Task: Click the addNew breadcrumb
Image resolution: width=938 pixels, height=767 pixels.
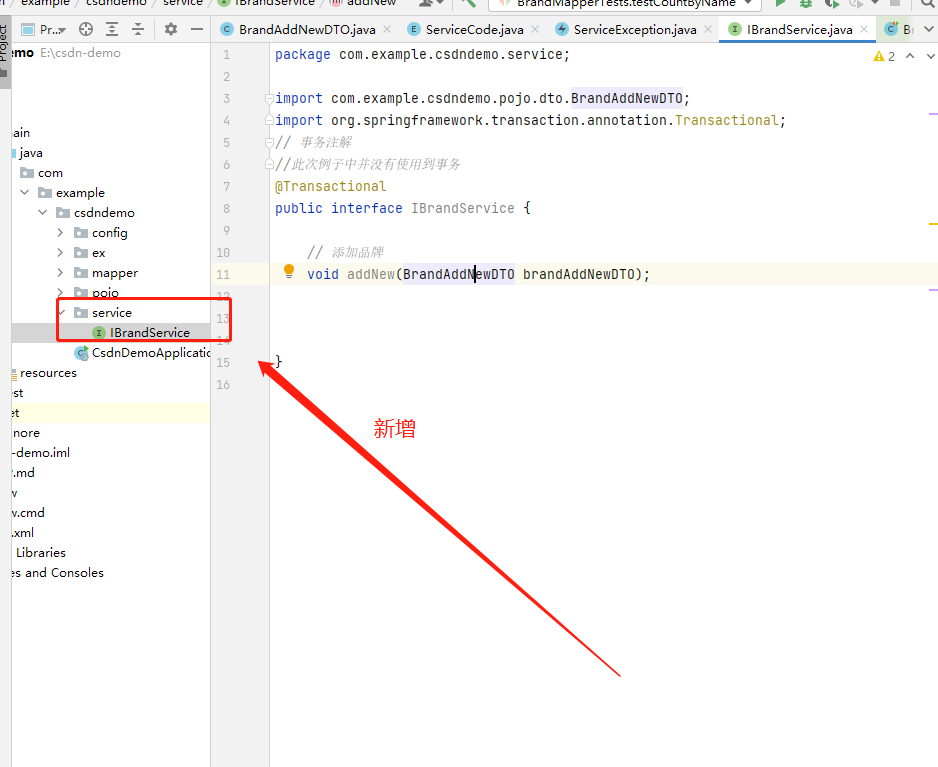Action: click(363, 3)
